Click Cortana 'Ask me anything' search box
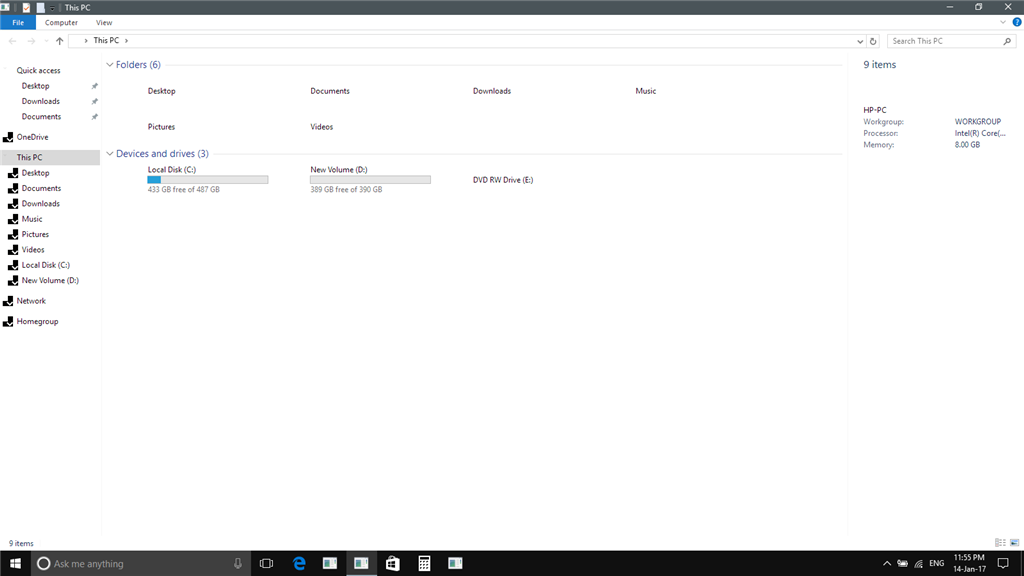Image resolution: width=1024 pixels, height=576 pixels. pyautogui.click(x=141, y=563)
